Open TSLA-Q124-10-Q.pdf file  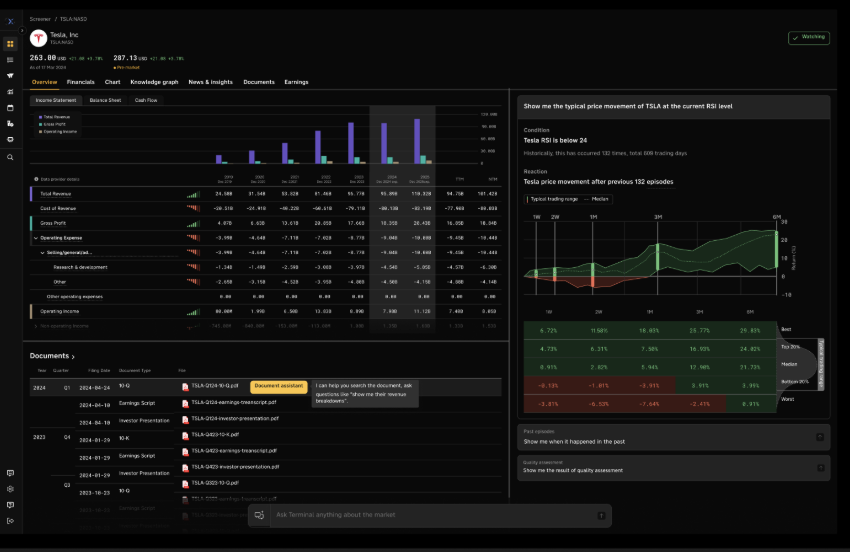coord(215,386)
